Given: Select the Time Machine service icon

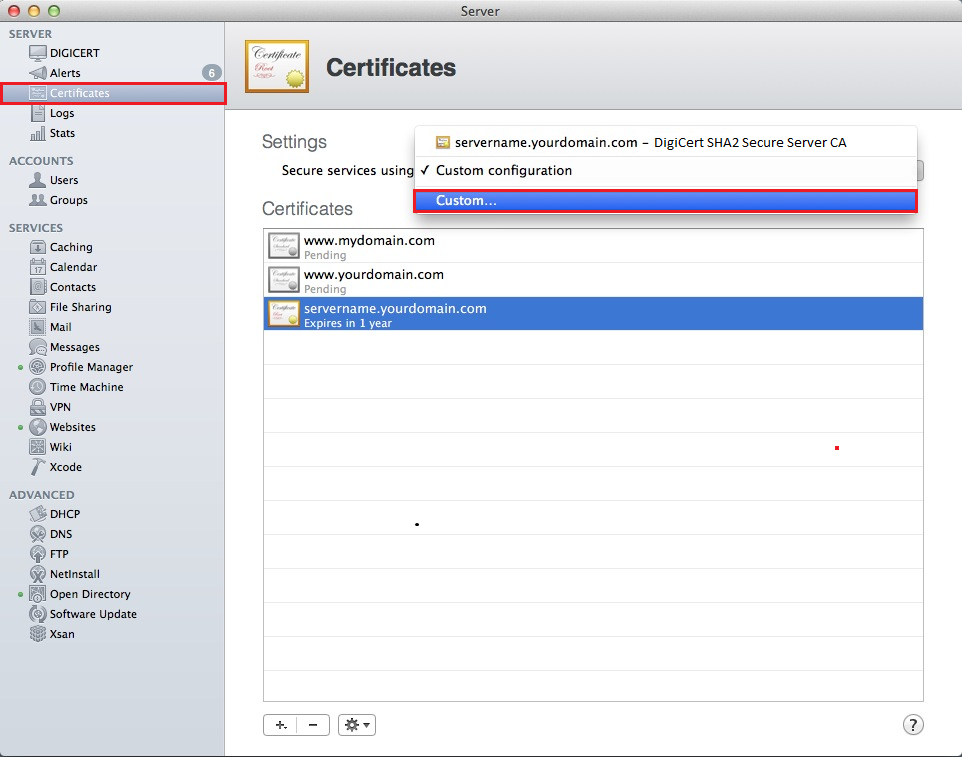Looking at the screenshot, I should [38, 387].
